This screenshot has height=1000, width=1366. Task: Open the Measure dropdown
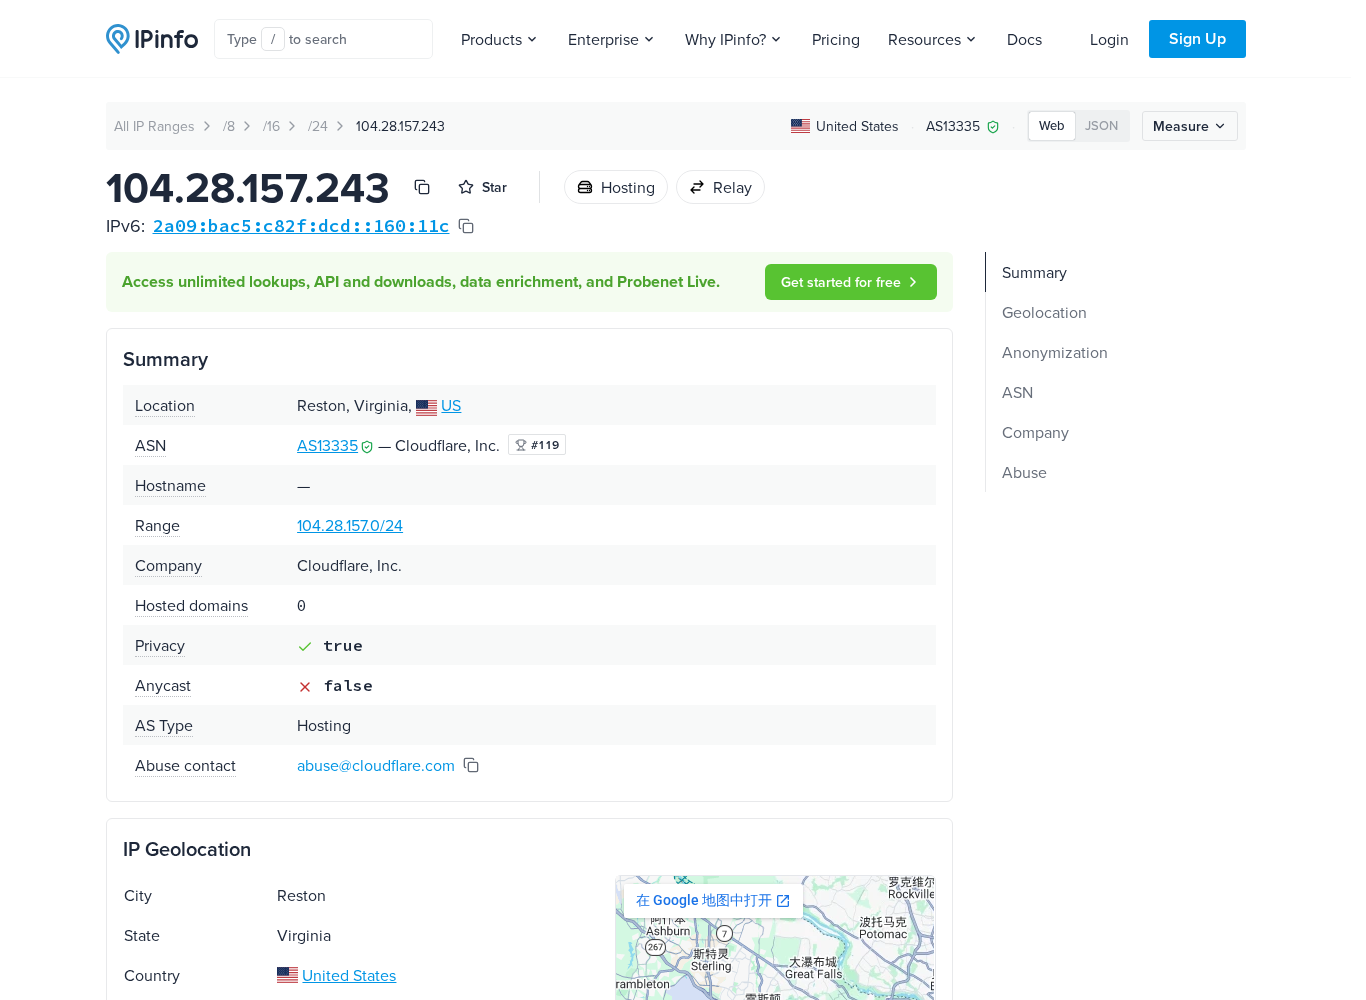click(x=1190, y=126)
